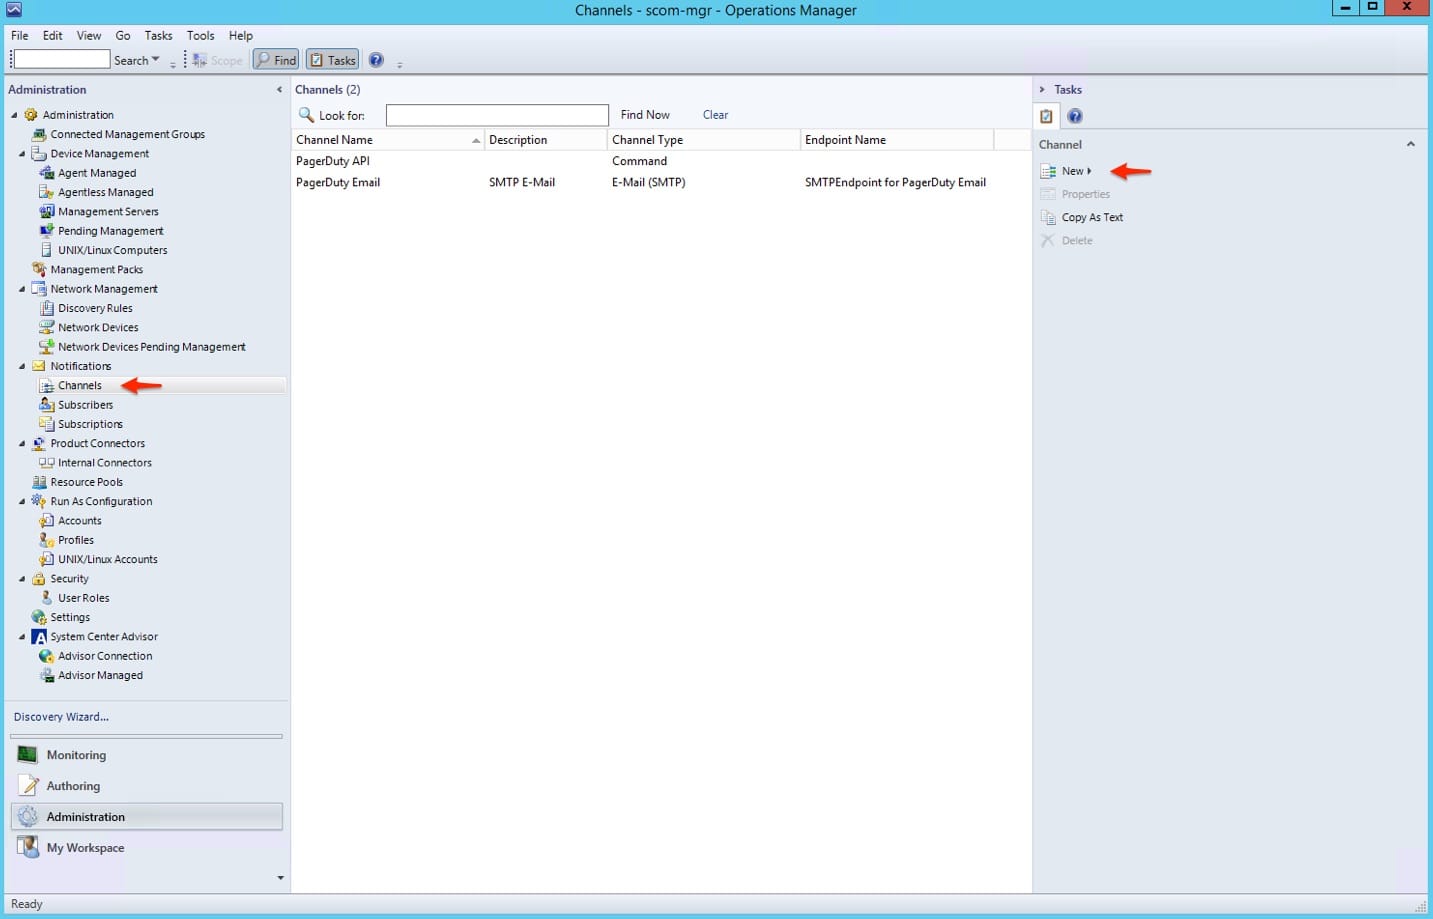Click the Connected Management Groups icon

click(x=39, y=134)
